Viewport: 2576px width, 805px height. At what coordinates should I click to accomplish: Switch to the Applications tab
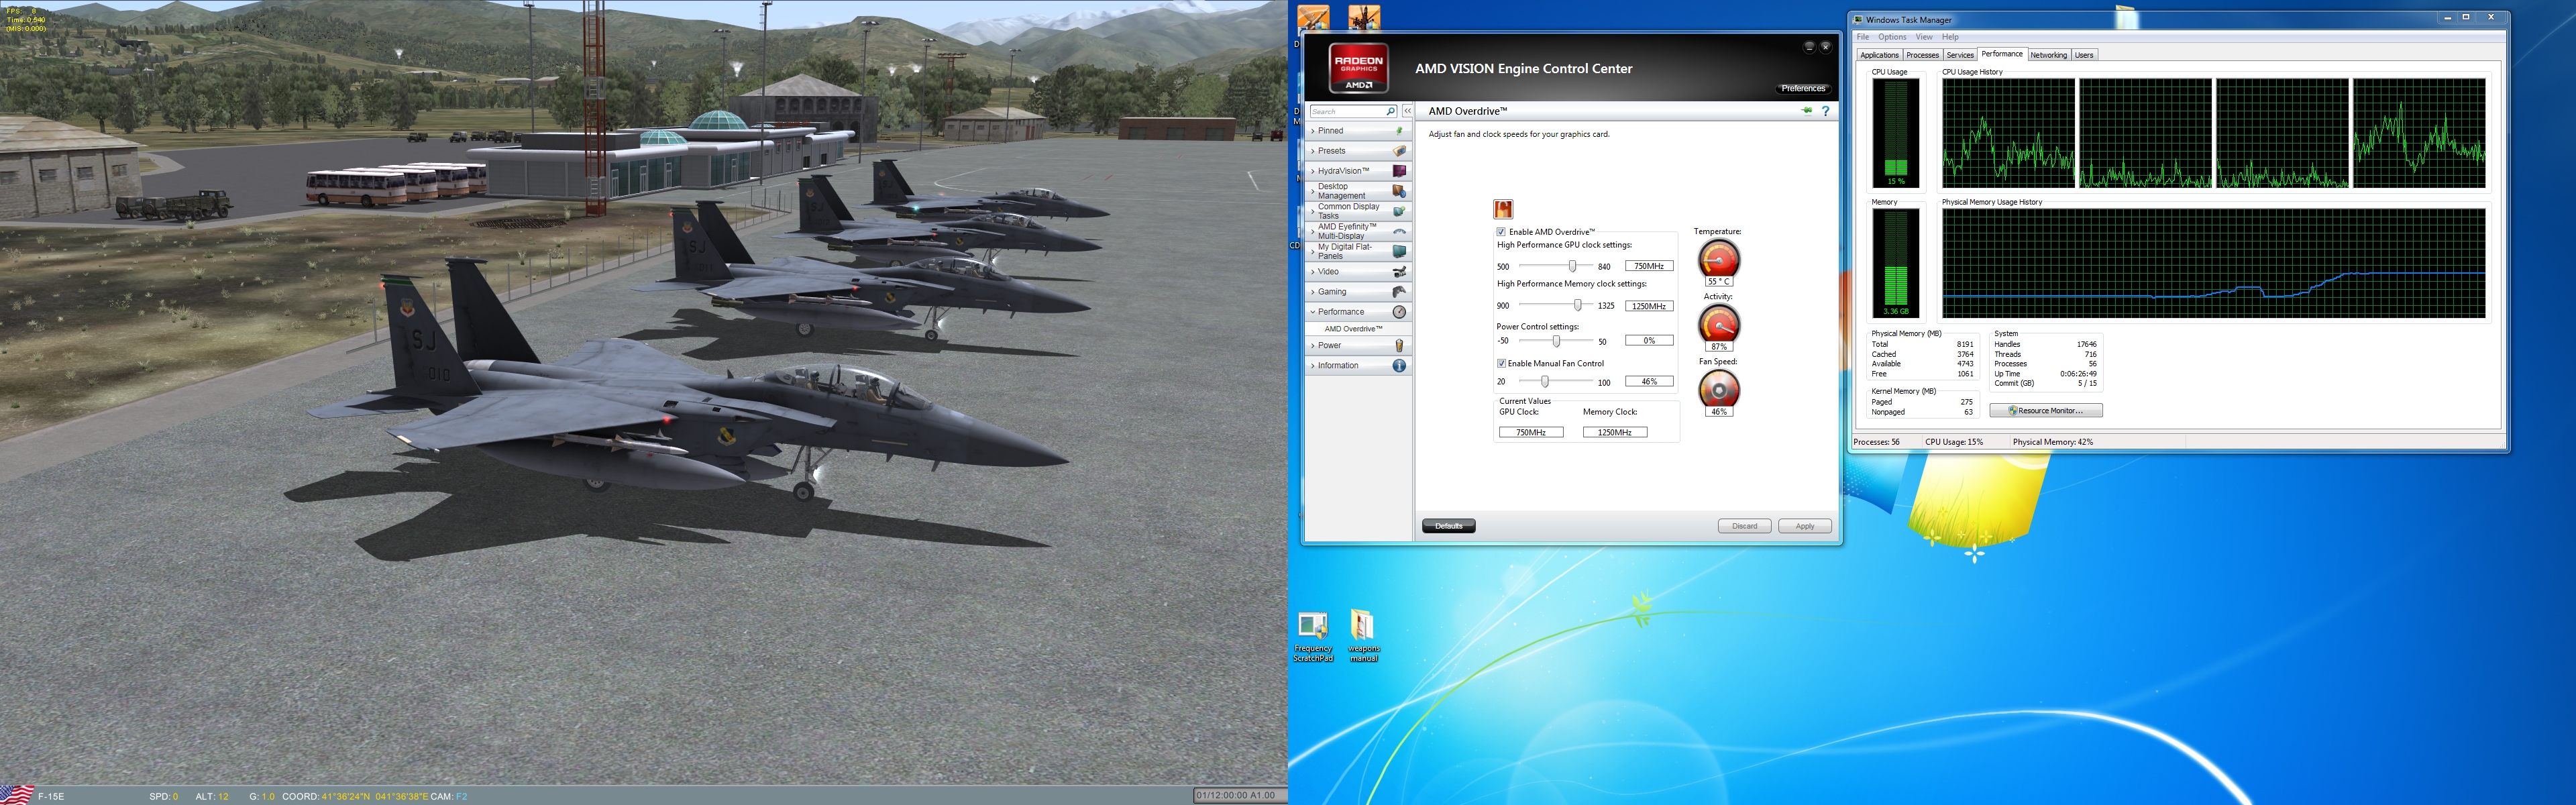coord(1879,55)
